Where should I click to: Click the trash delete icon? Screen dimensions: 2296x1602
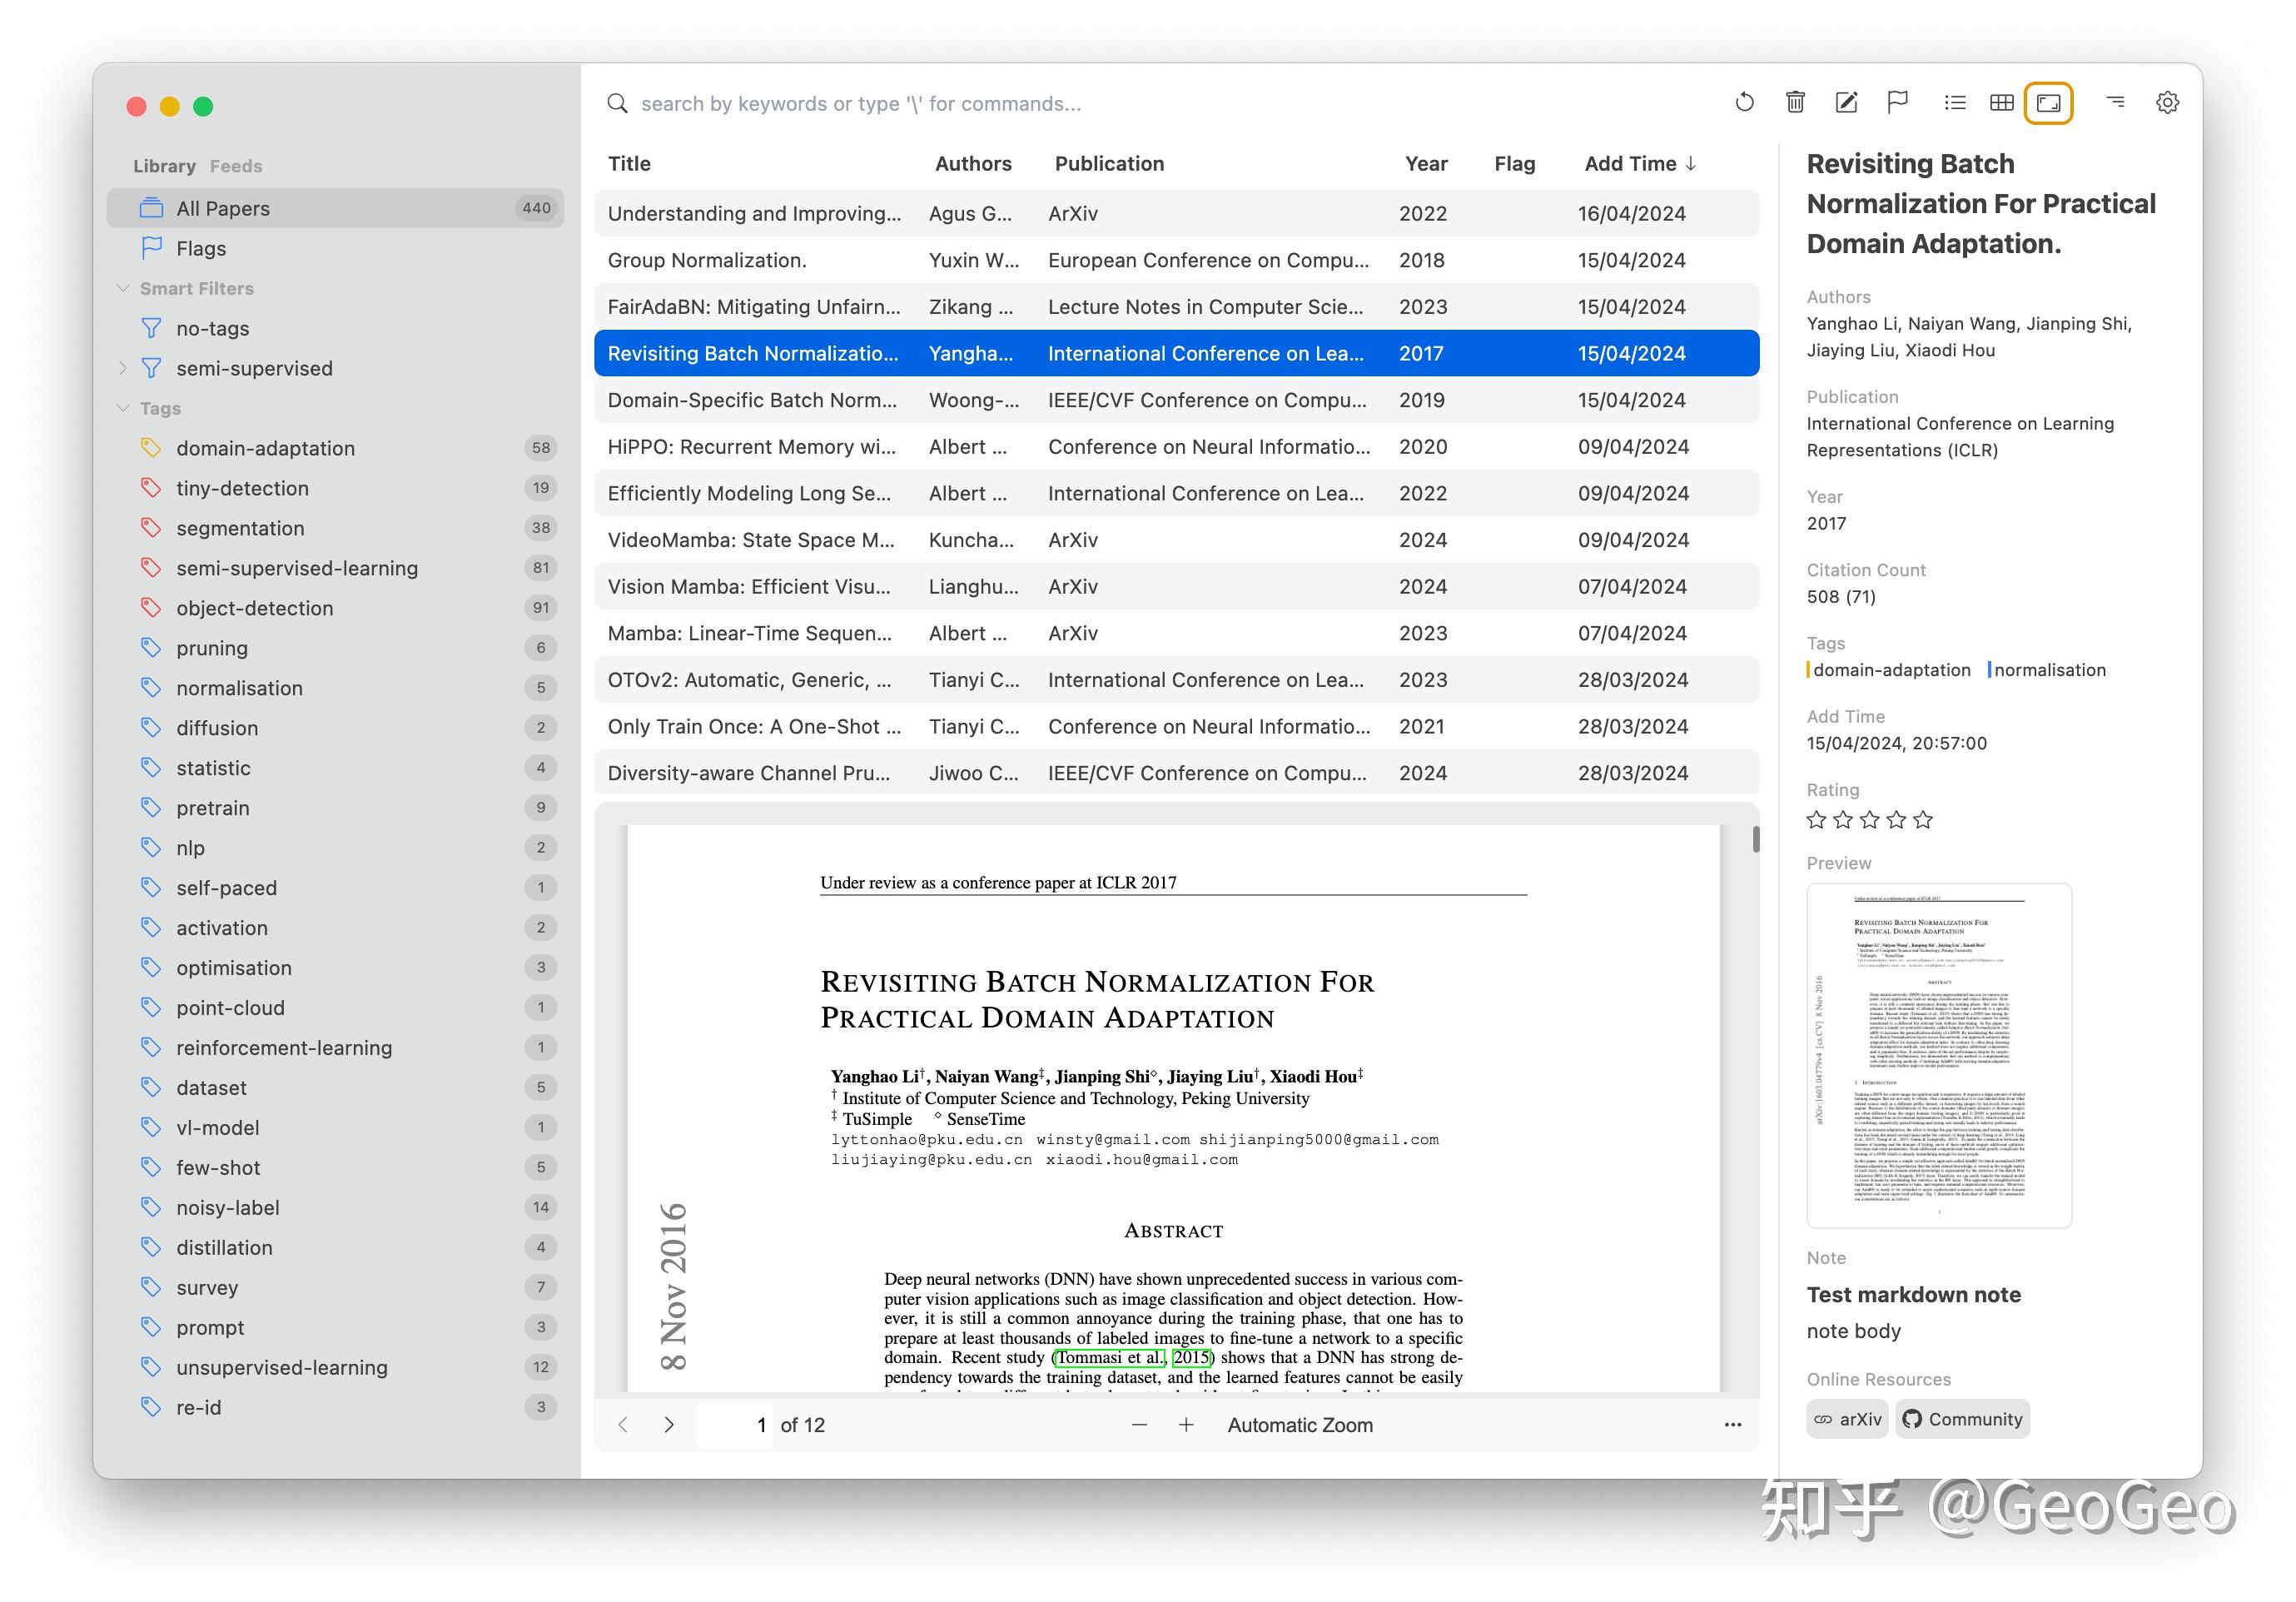pos(1795,102)
